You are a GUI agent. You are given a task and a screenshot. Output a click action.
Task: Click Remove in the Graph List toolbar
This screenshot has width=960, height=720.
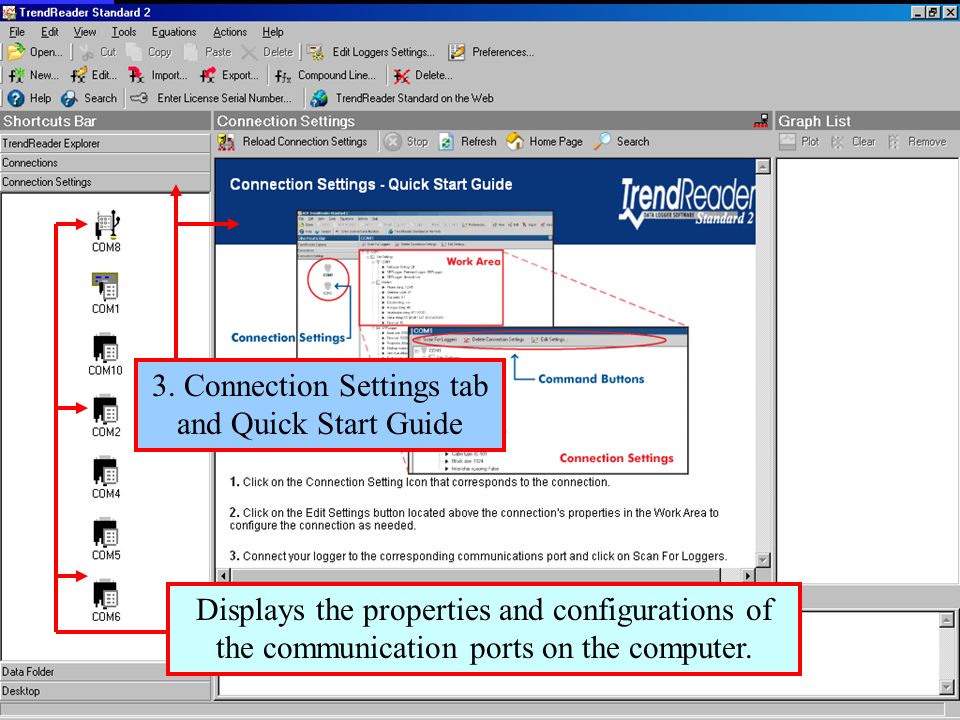[x=917, y=141]
